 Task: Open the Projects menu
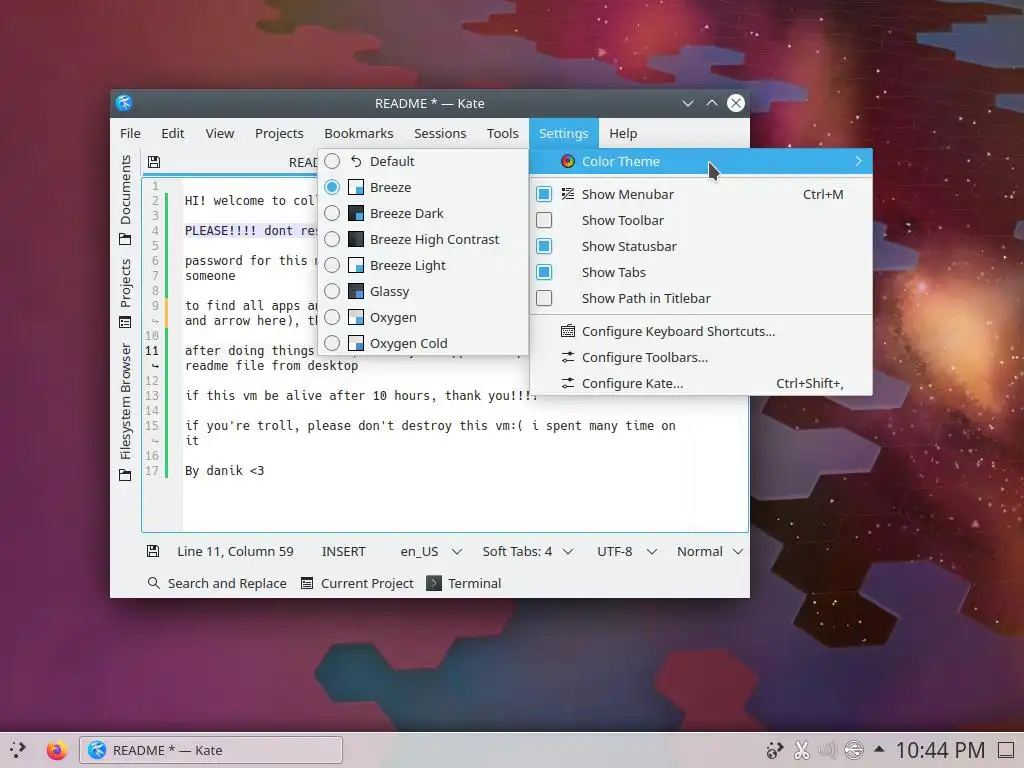pyautogui.click(x=279, y=133)
